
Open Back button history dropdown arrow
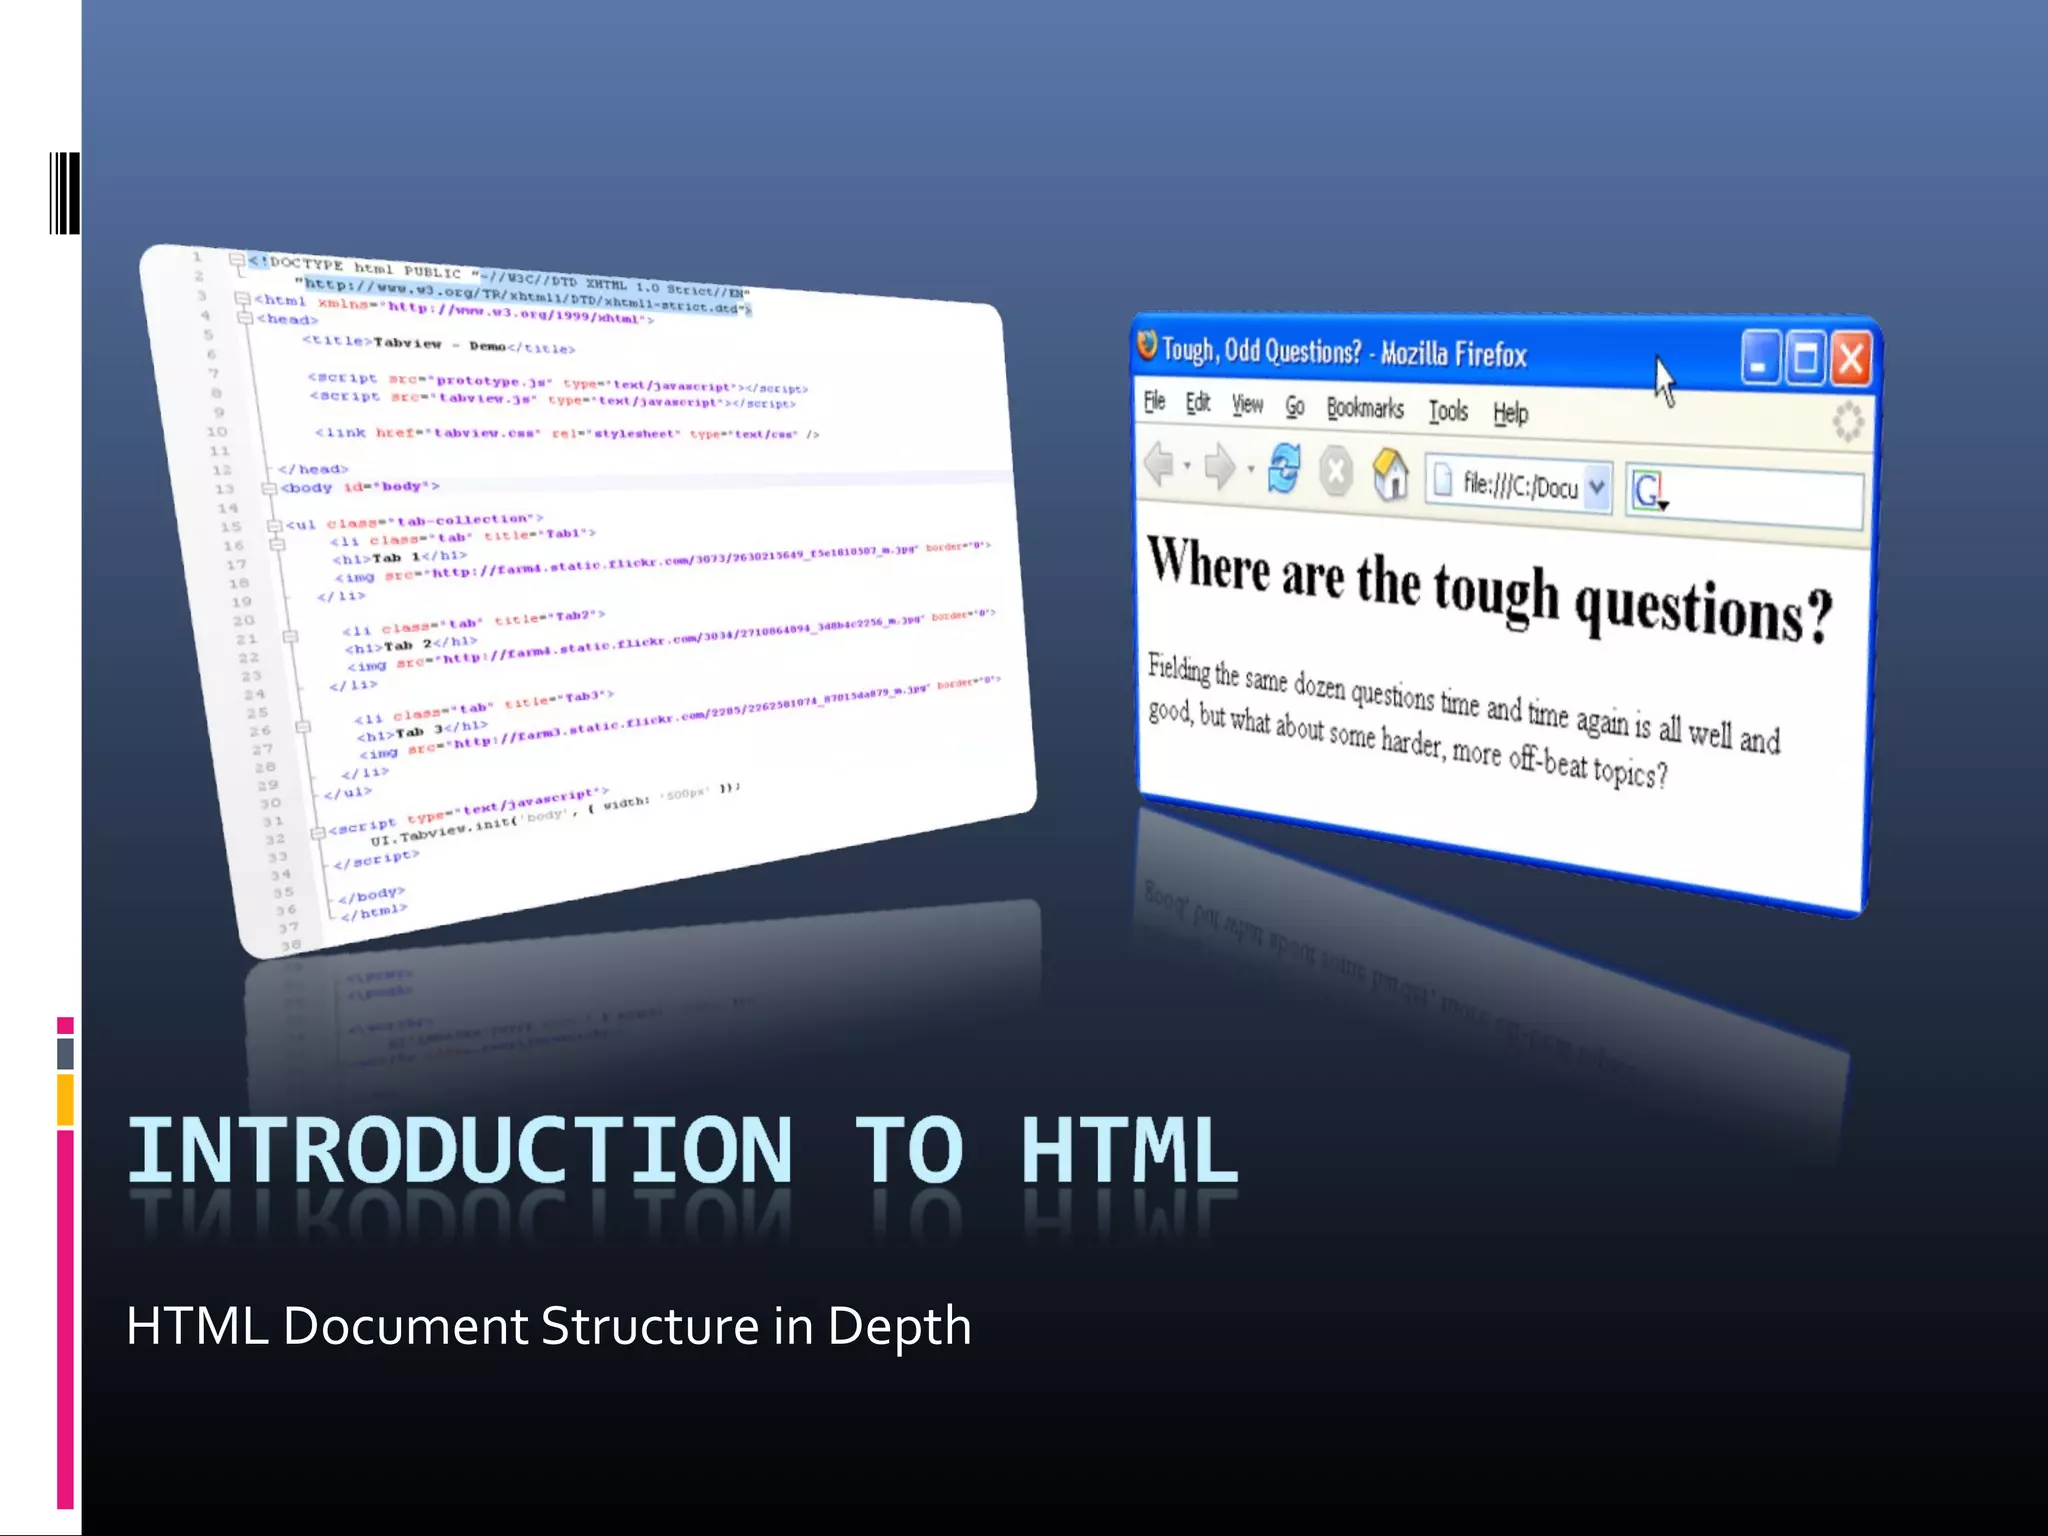[1187, 466]
